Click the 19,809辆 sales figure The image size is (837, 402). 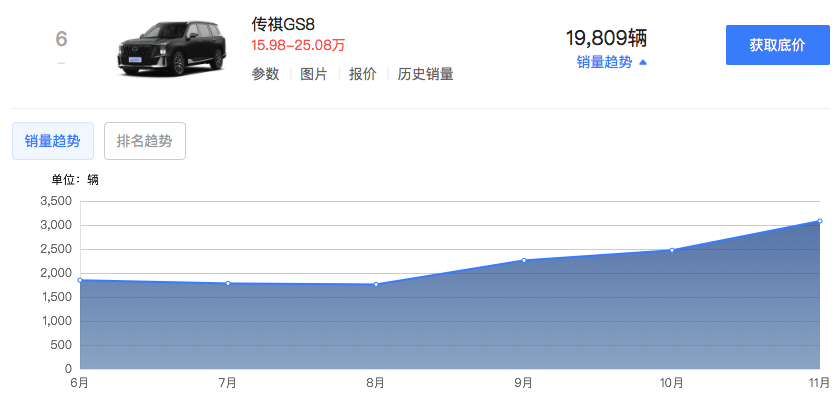tap(606, 38)
